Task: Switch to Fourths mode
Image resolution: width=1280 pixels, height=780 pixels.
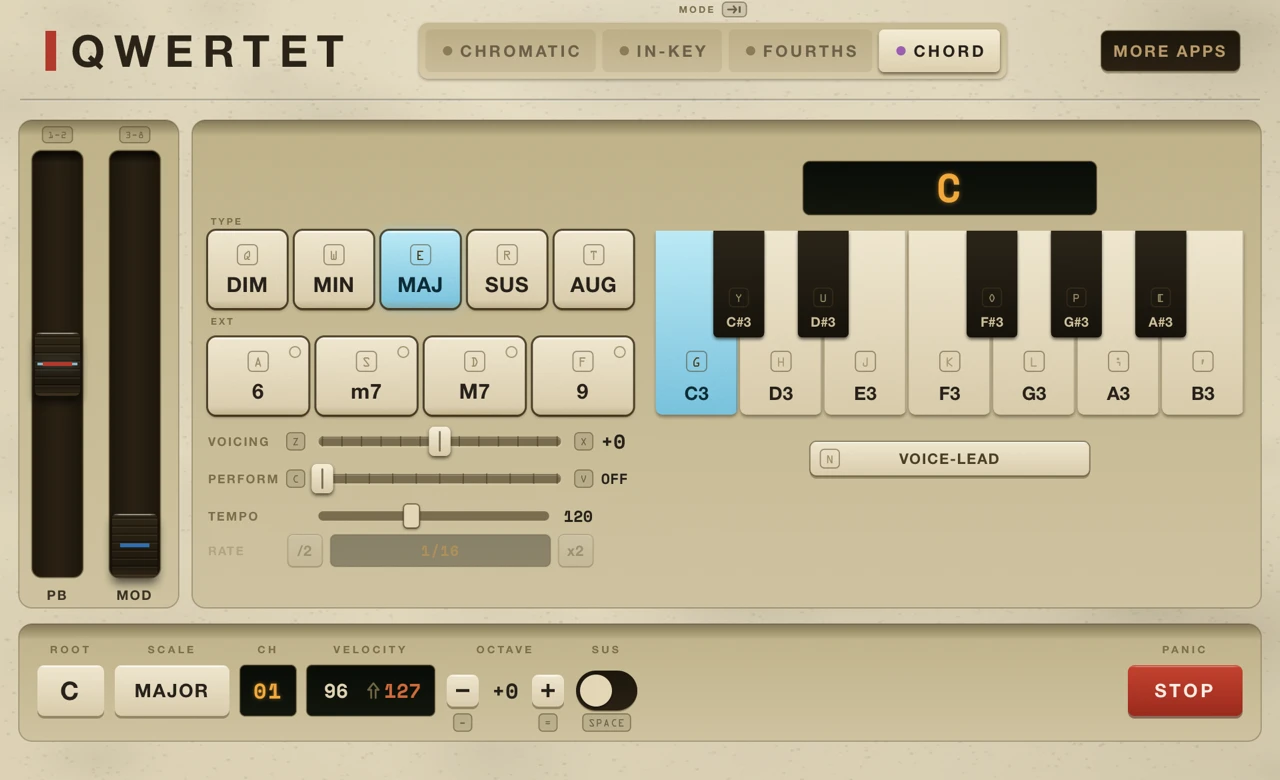Action: [800, 51]
